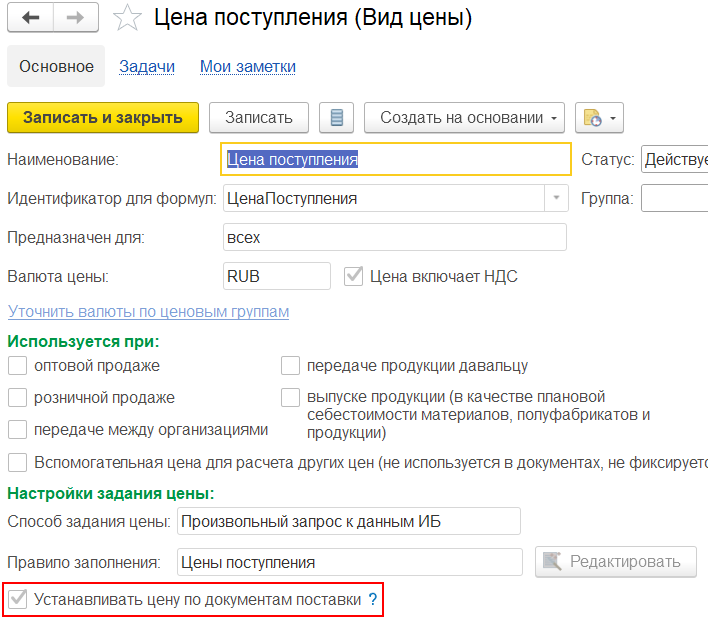708x627 pixels.
Task: Switch to the 'Задачи' tab
Action: (x=147, y=67)
